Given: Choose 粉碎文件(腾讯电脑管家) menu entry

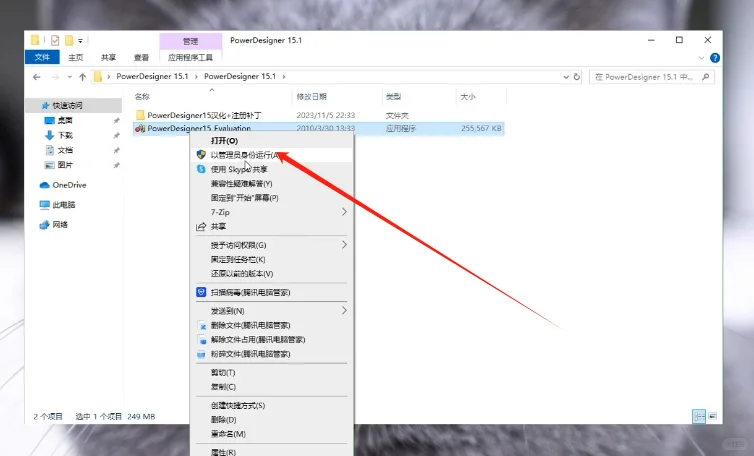Looking at the screenshot, I should coord(272,354).
